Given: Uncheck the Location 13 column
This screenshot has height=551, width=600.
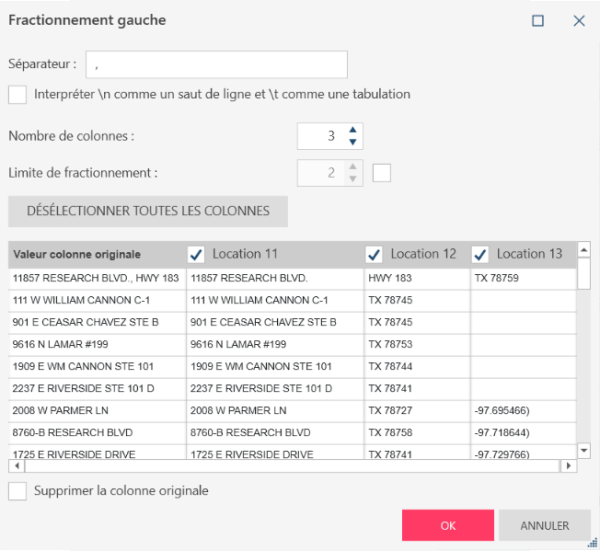Looking at the screenshot, I should pos(480,254).
